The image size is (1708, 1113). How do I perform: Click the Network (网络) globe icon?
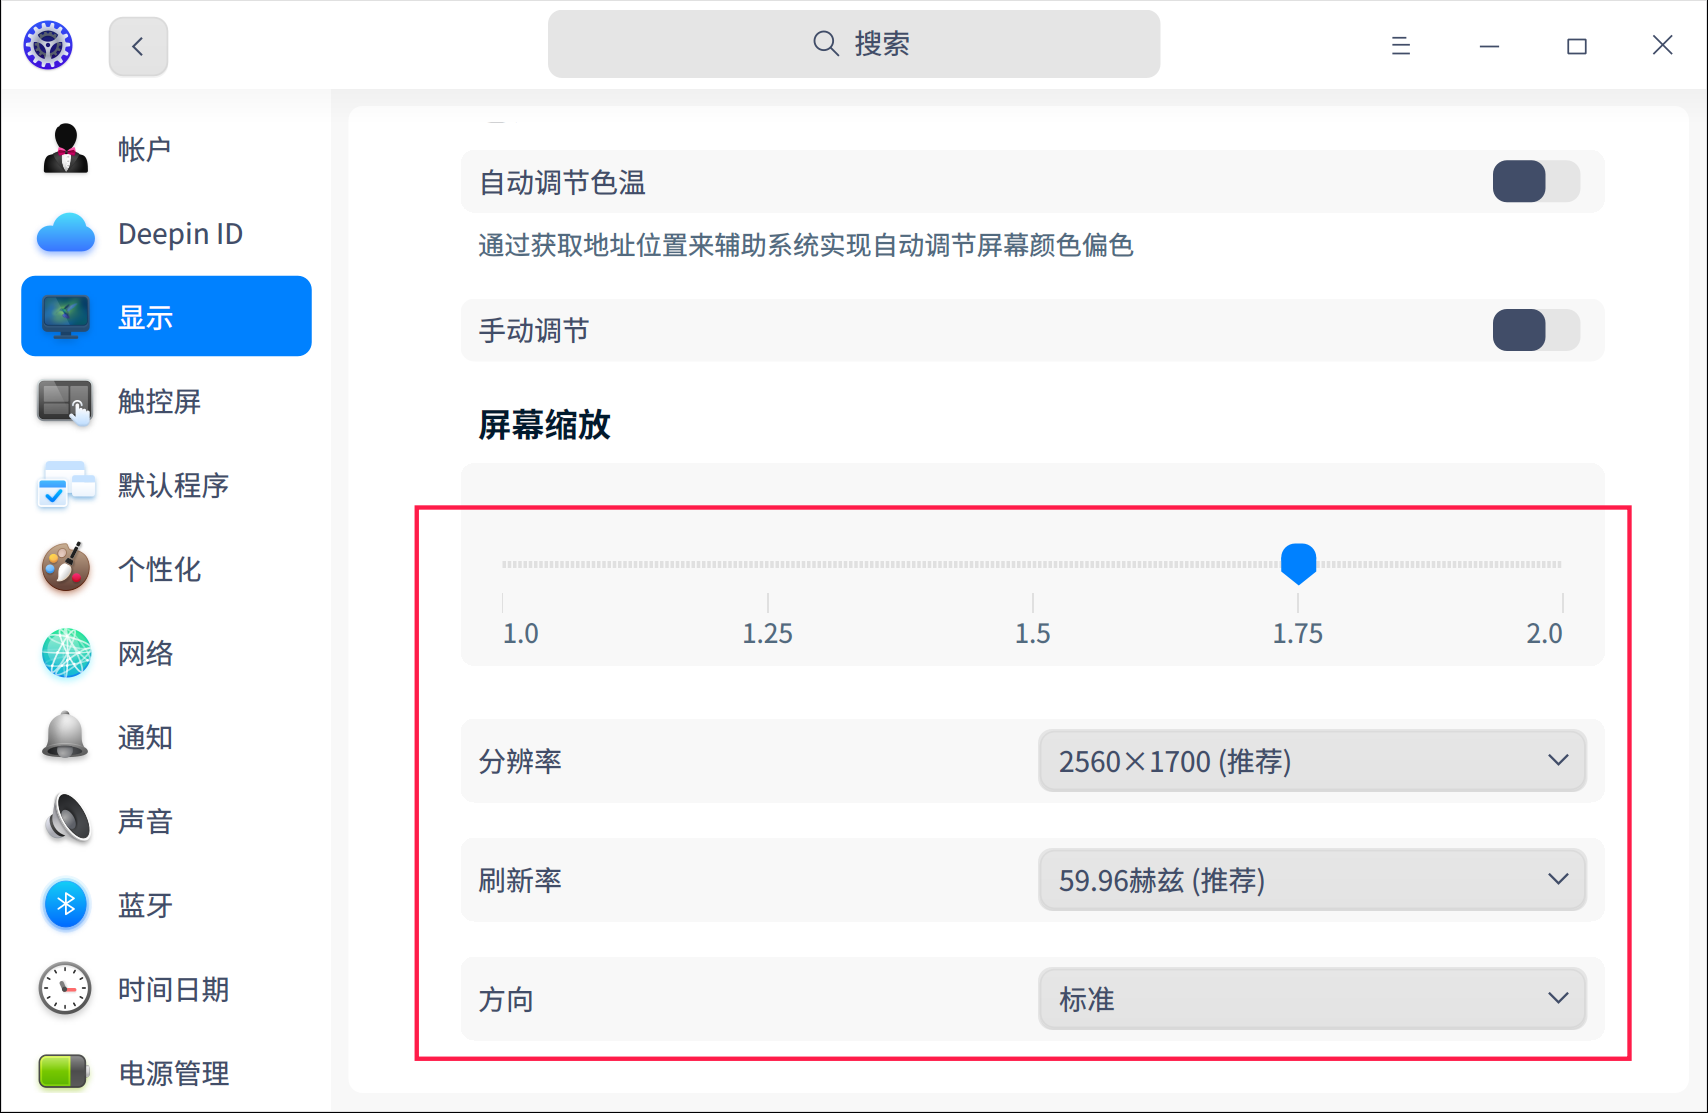66,653
